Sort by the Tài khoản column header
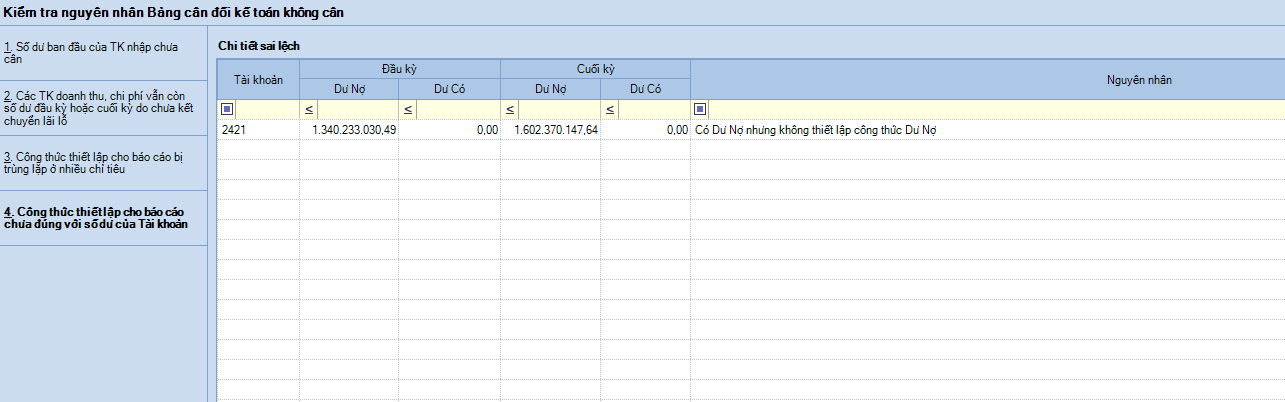Viewport: 1285px width, 402px height. tap(258, 79)
